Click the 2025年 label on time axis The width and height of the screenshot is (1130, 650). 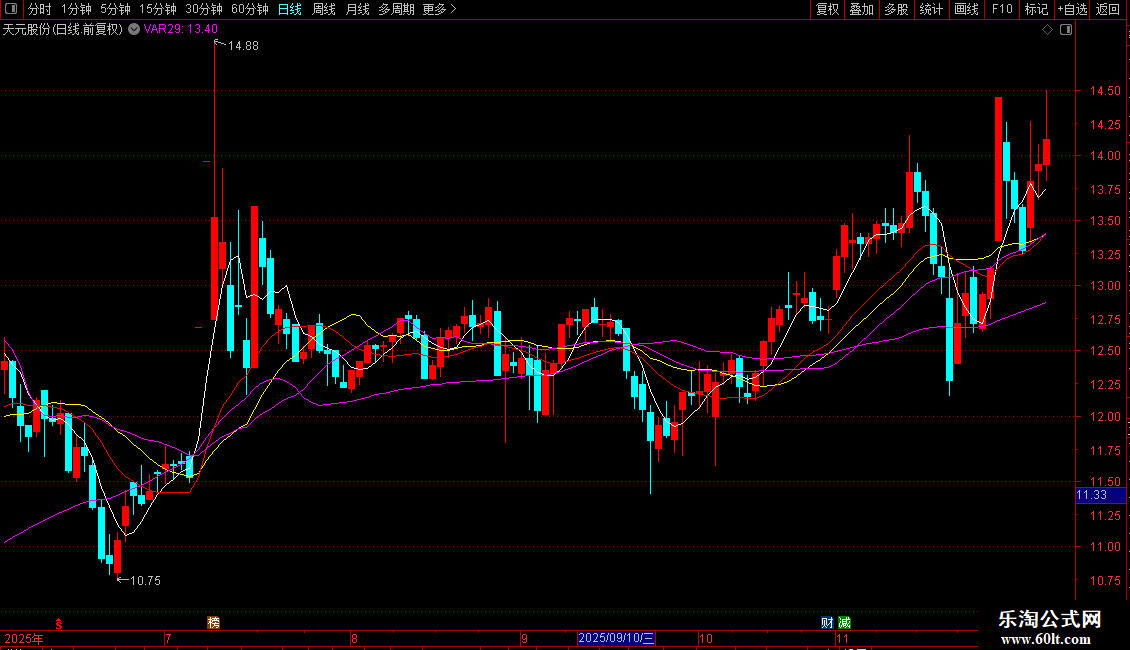point(25,638)
